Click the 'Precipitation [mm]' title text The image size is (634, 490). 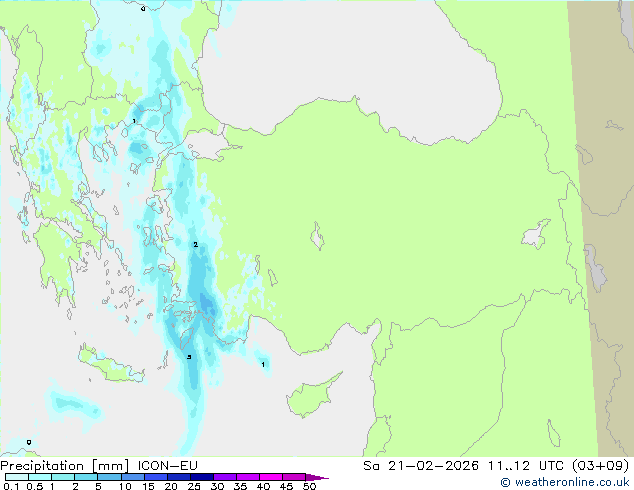(x=65, y=466)
